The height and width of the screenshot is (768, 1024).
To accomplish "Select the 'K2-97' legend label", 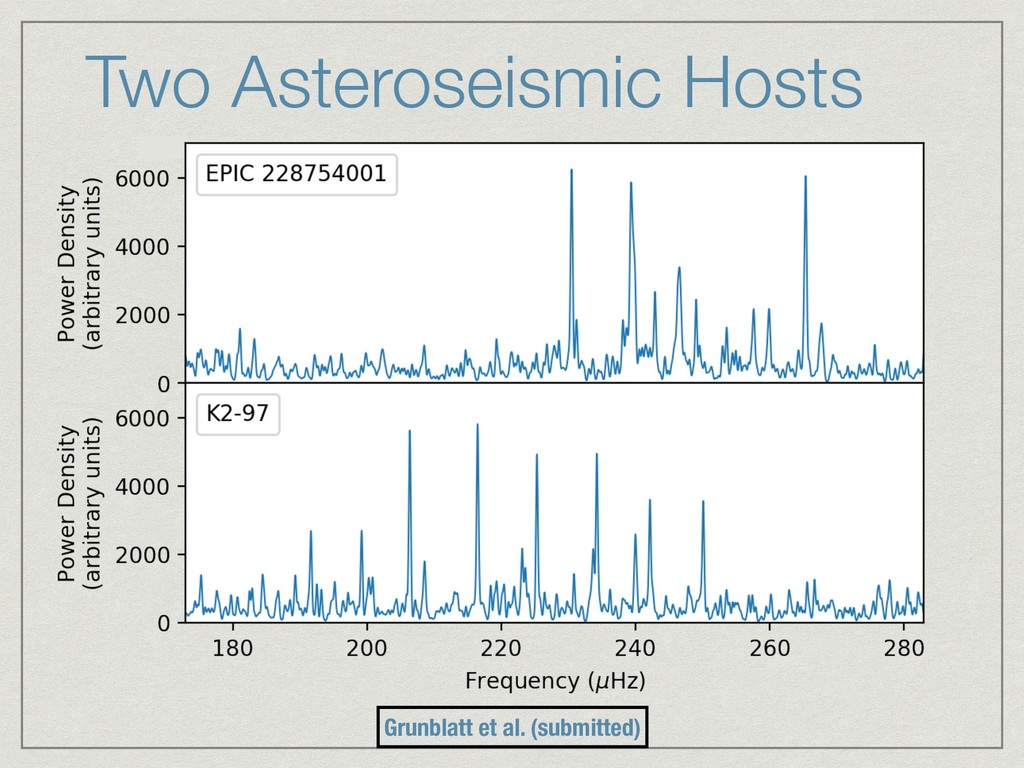I will 238,414.
